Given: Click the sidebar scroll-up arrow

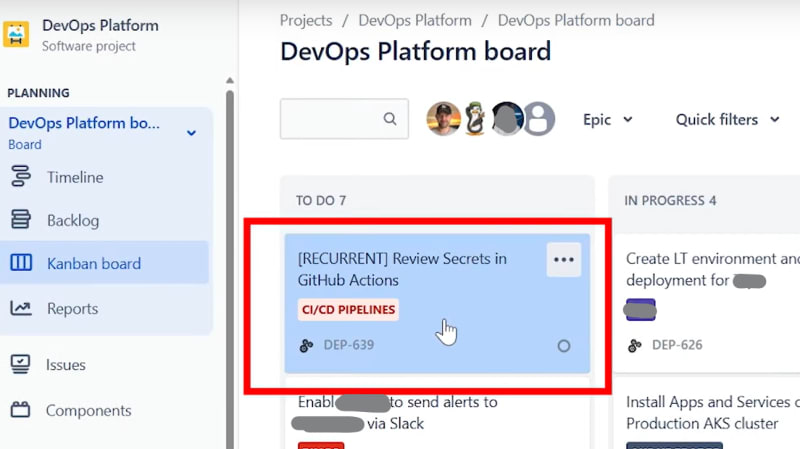Looking at the screenshot, I should 230,80.
